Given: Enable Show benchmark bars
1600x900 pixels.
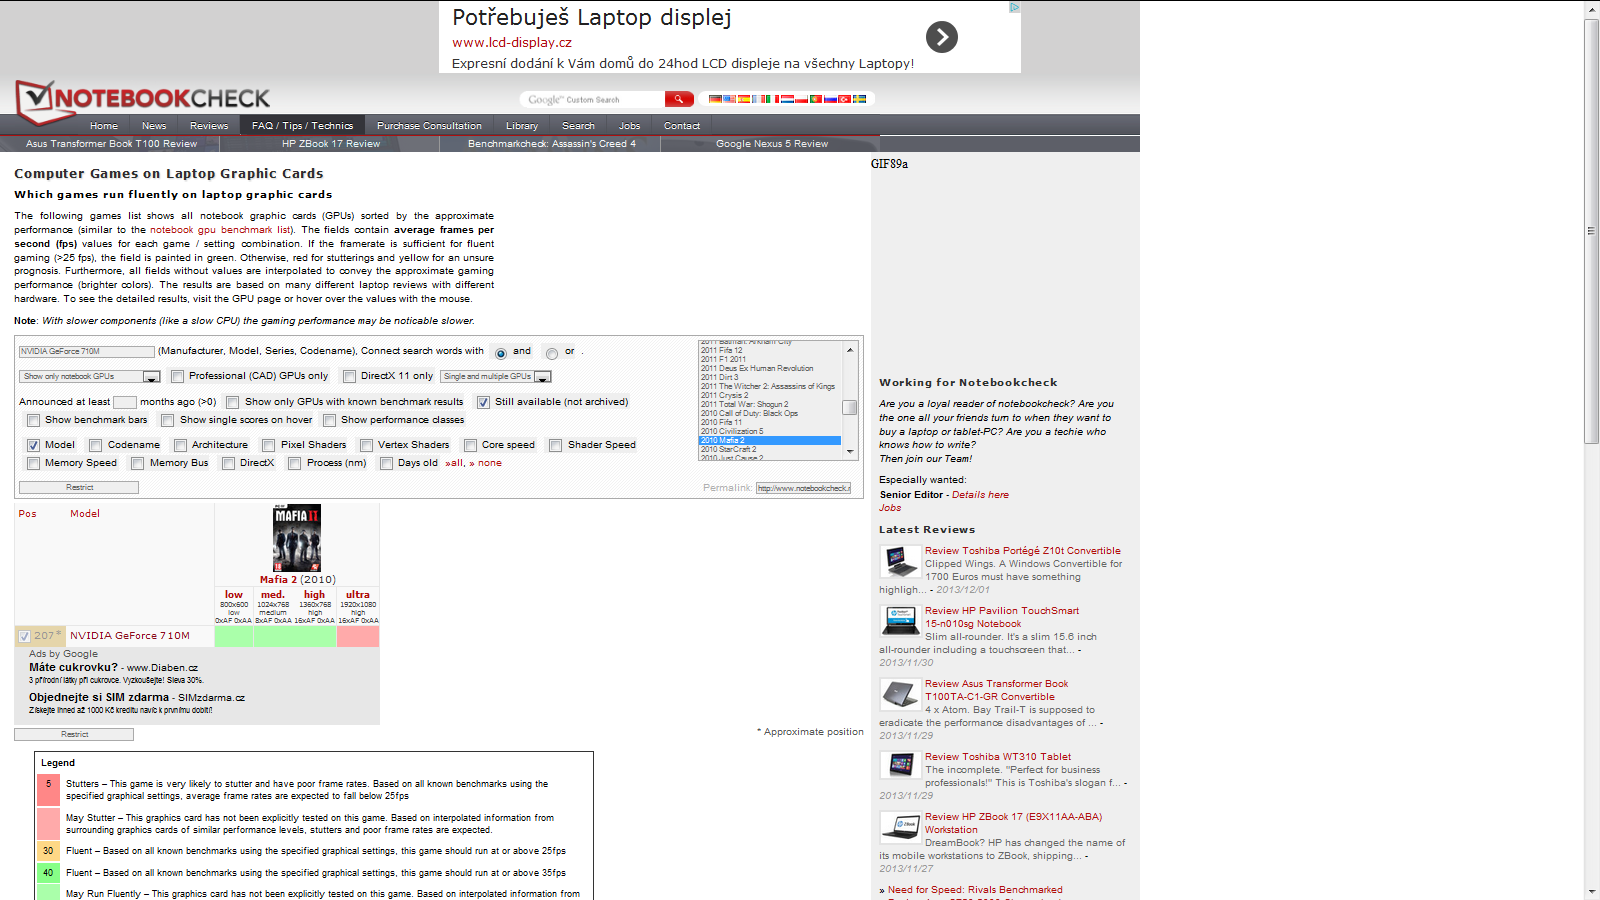Looking at the screenshot, I should click(x=33, y=421).
